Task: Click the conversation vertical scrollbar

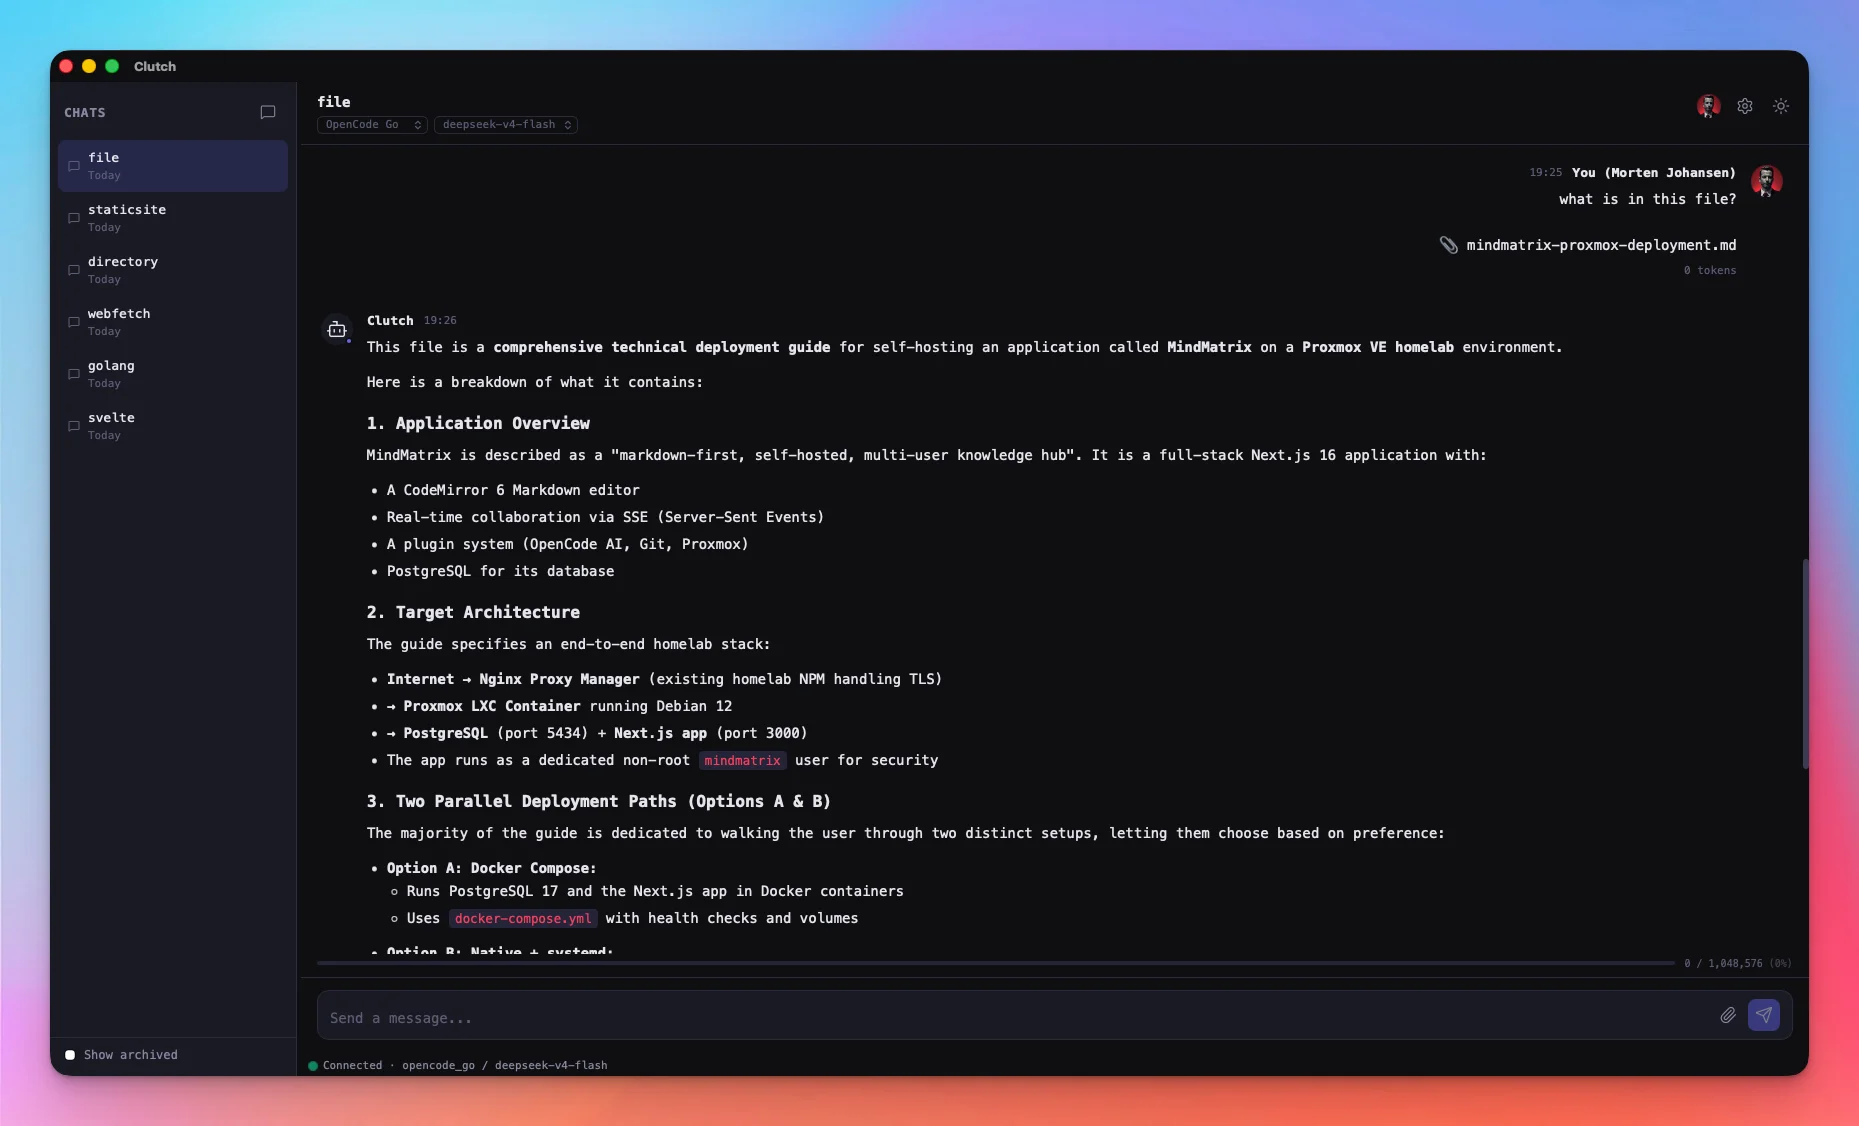Action: (1805, 663)
